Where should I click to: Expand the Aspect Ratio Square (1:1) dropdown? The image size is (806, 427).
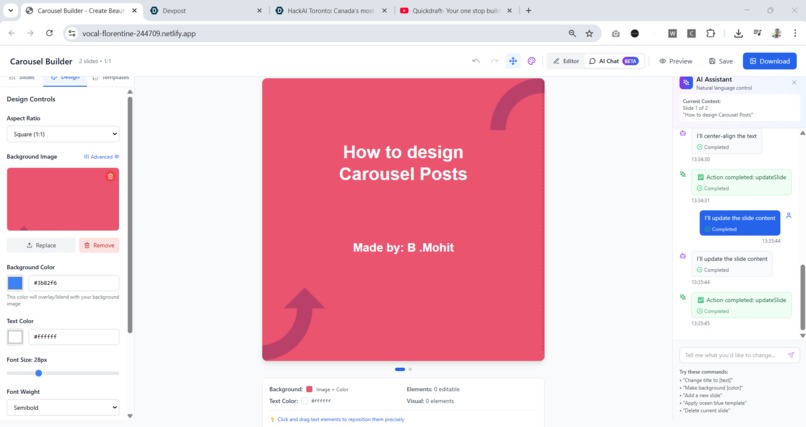(63, 134)
